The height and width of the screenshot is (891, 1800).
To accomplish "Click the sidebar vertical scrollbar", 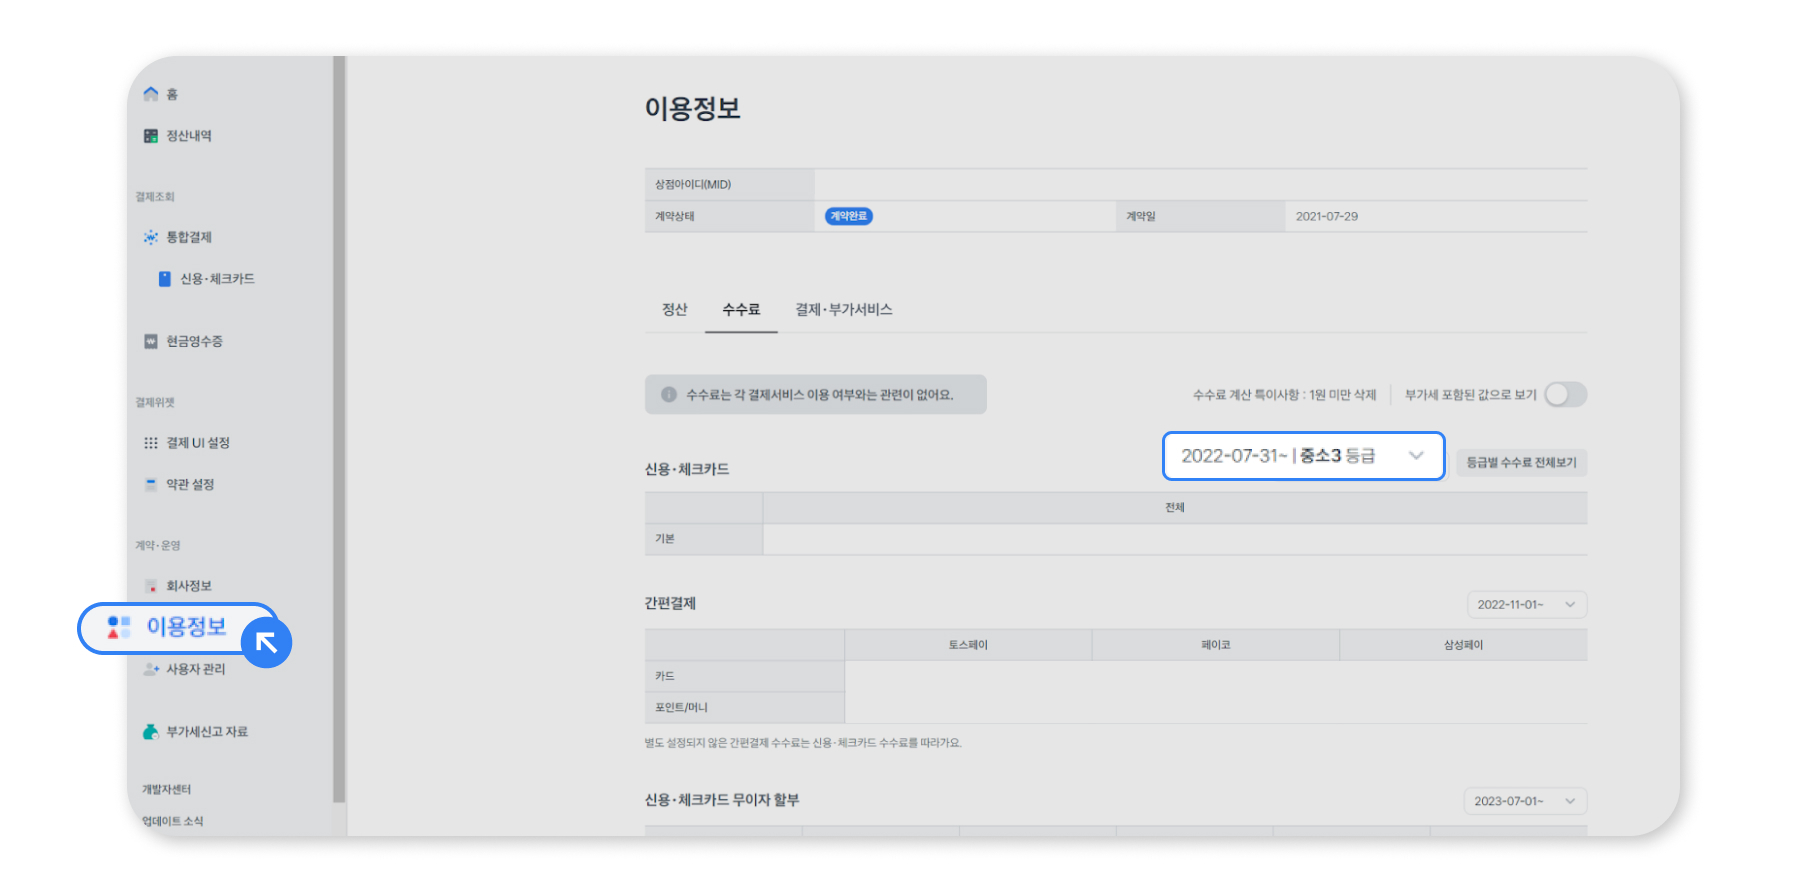I will tap(339, 430).
